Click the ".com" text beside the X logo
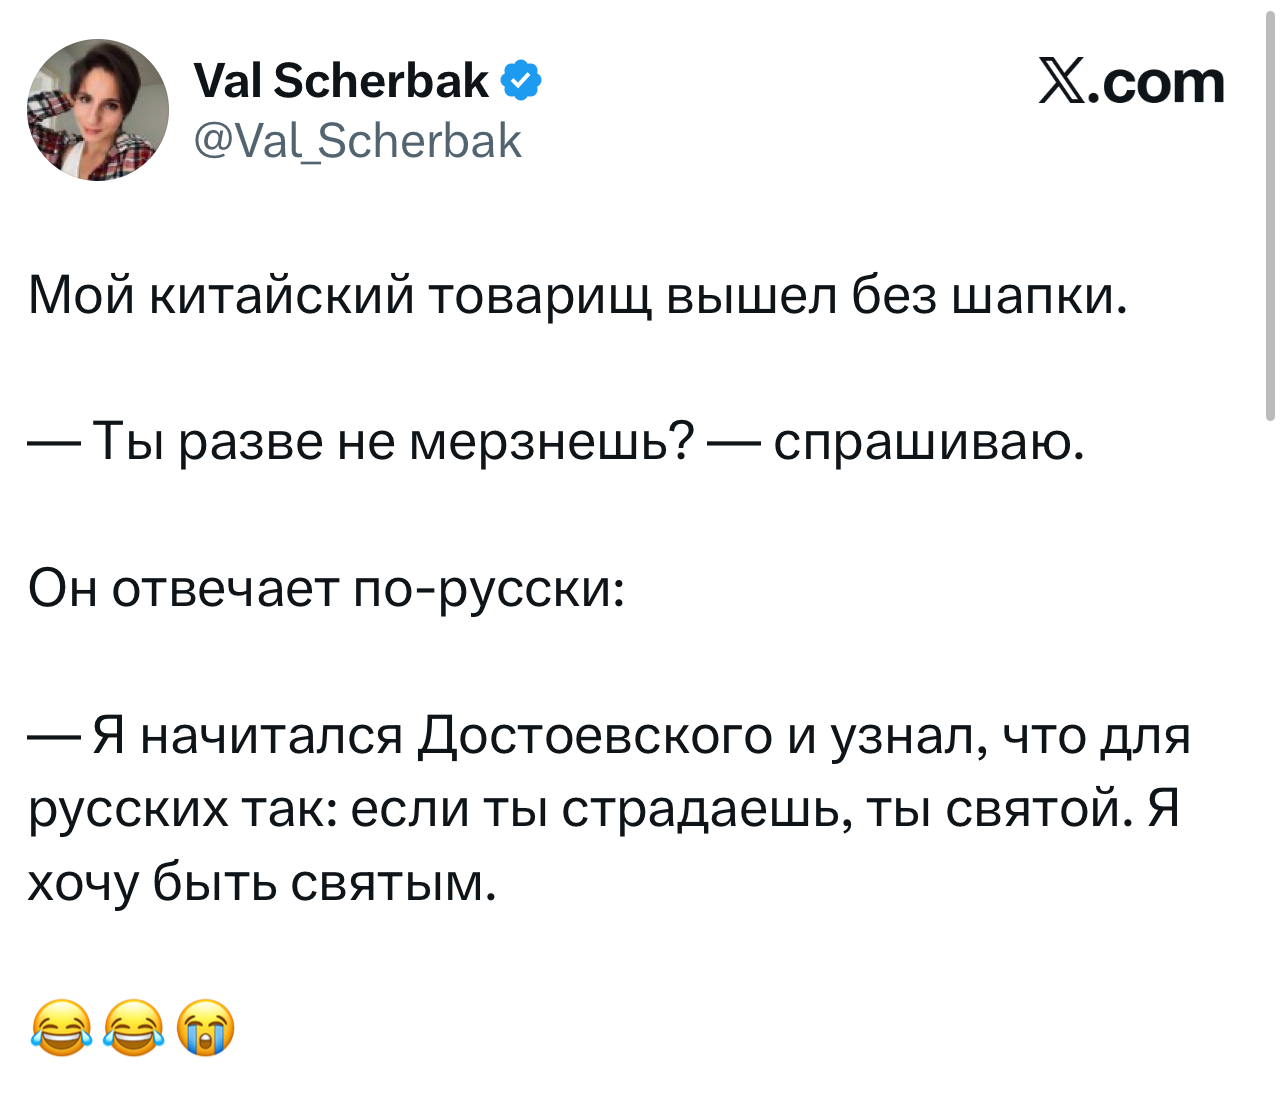 1161,82
